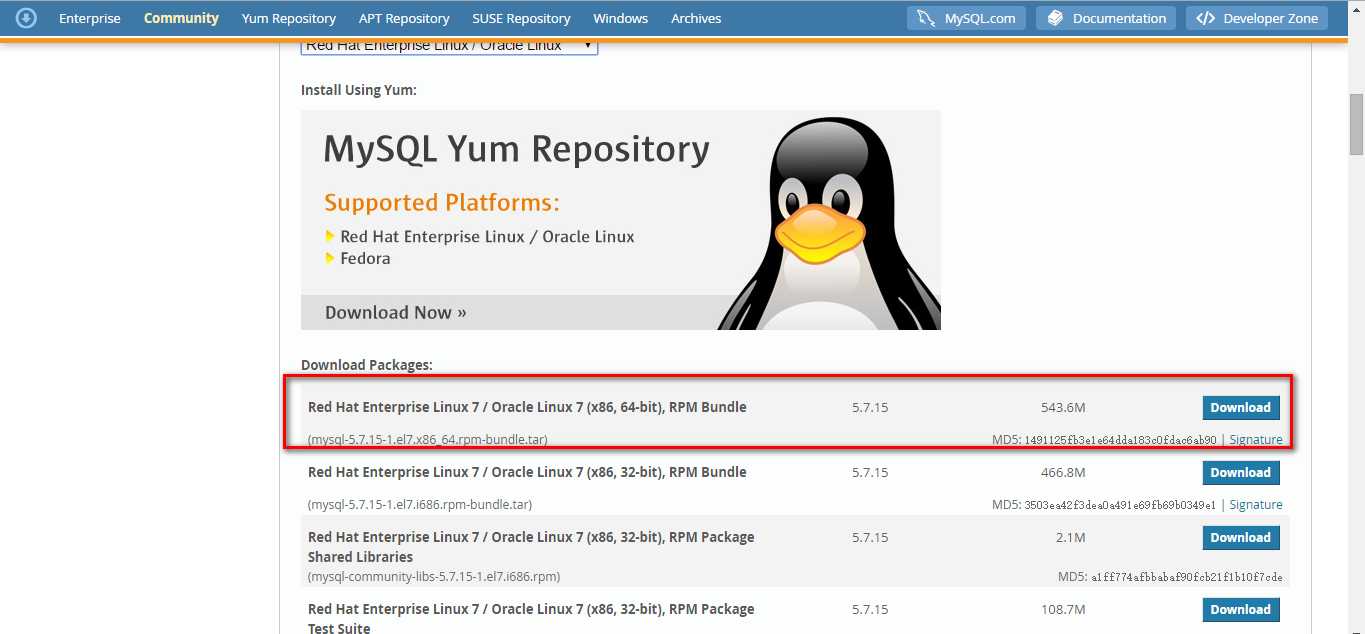The height and width of the screenshot is (634, 1365).
Task: Download the Test Suite RPM Package (108.7M)
Action: pyautogui.click(x=1240, y=609)
